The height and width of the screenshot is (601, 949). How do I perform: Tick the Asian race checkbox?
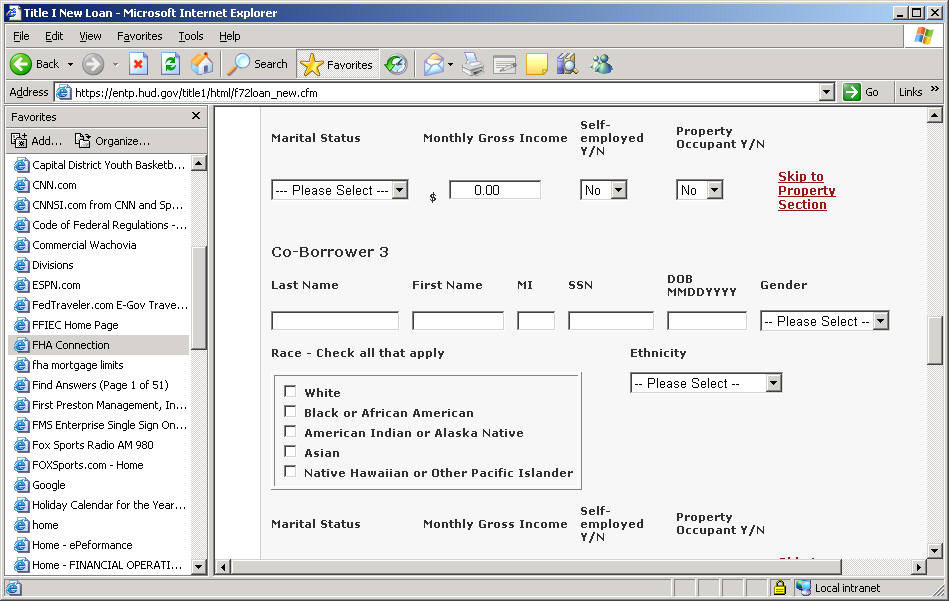click(x=290, y=452)
